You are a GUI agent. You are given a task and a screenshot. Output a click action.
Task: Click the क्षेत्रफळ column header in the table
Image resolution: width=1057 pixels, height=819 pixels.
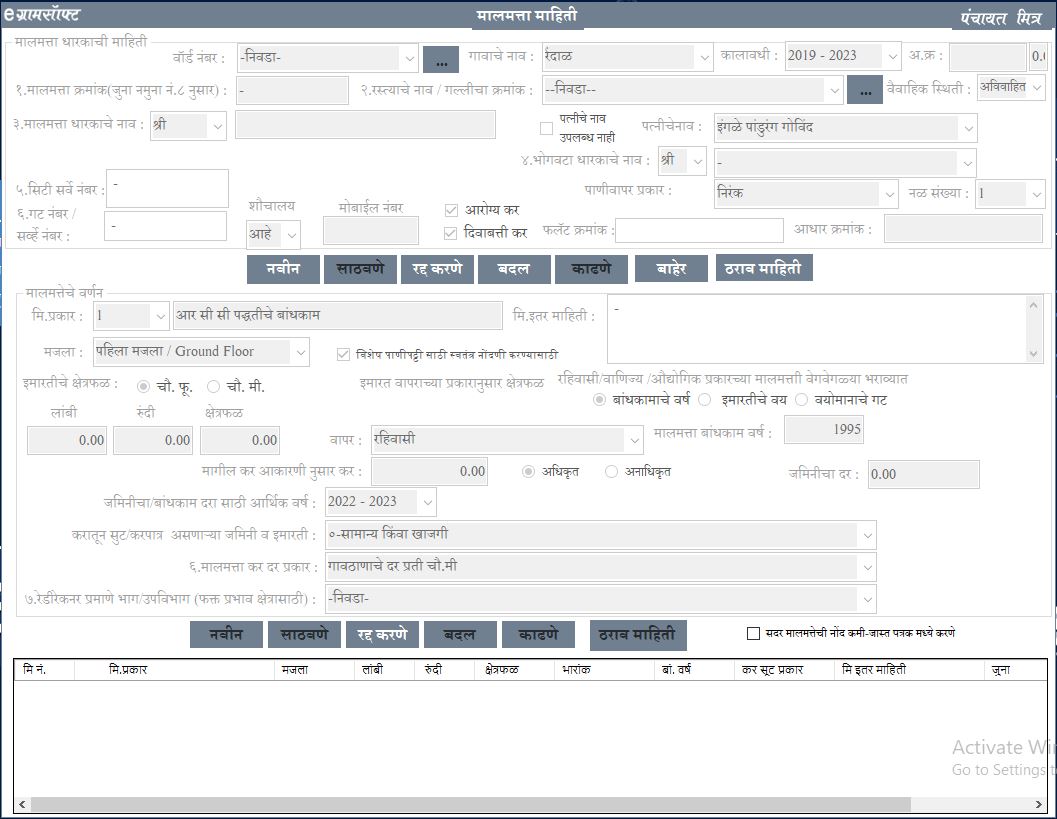pyautogui.click(x=500, y=669)
